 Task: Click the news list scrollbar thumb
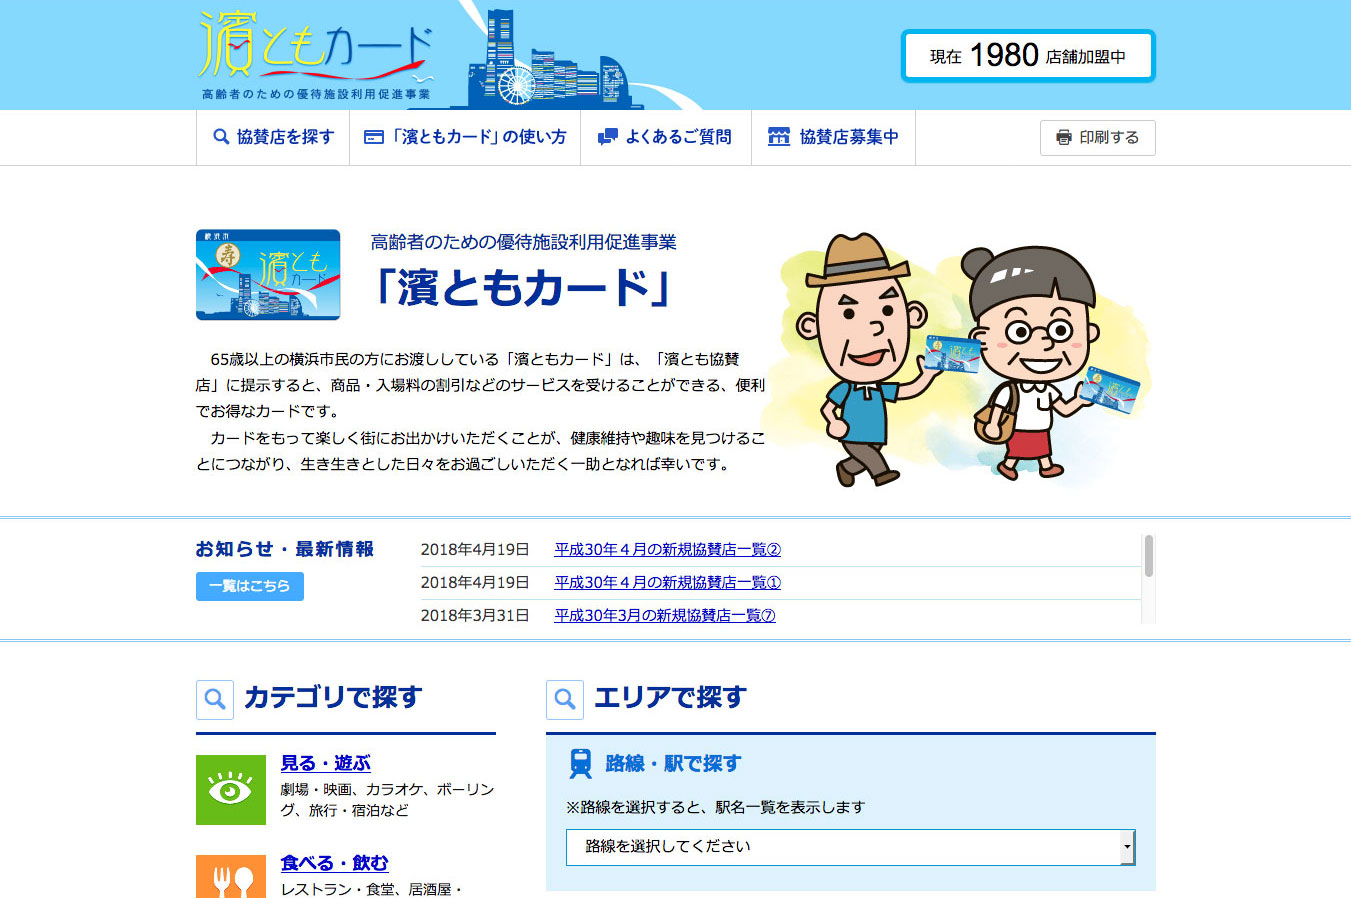coord(1149,556)
